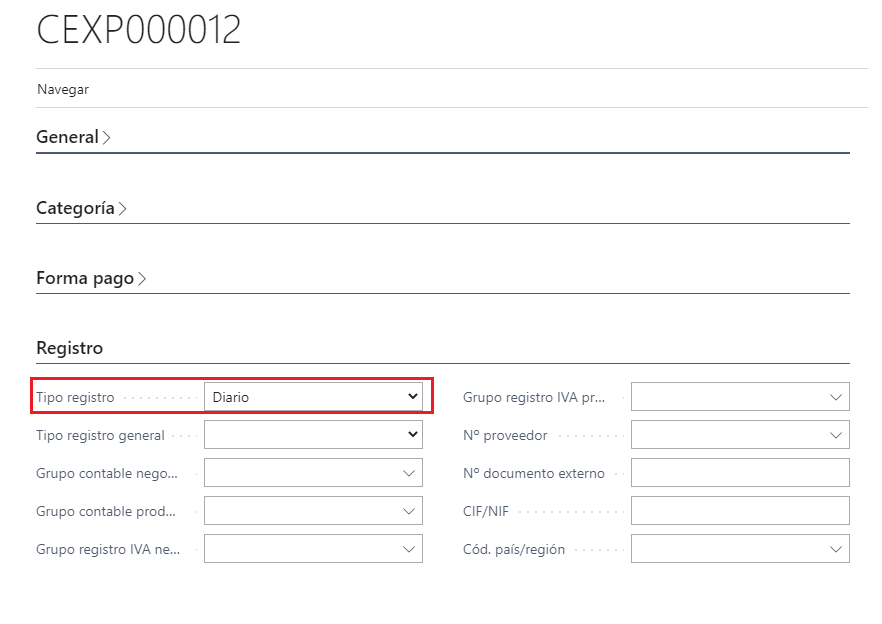Screen dimensions: 882x624
Task: Click the CIF/NIF field label
Action: pos(486,511)
